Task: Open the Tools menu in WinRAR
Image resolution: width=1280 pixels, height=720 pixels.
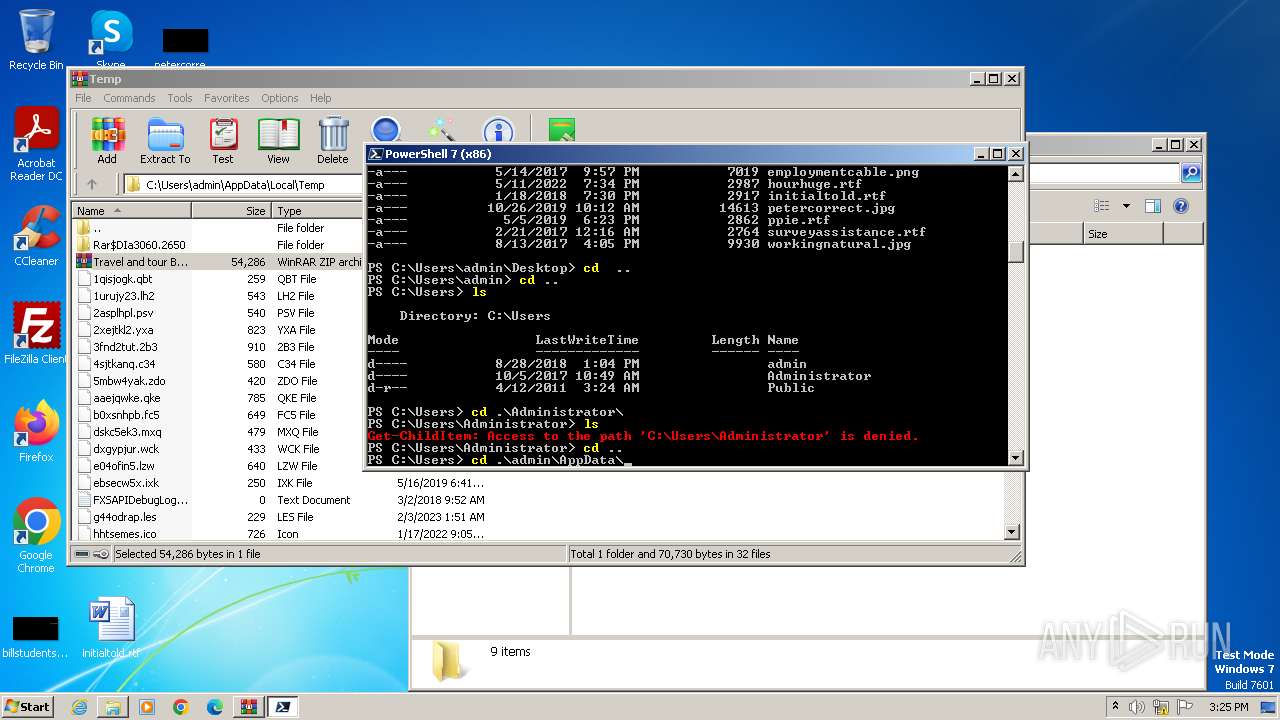Action: coord(180,98)
